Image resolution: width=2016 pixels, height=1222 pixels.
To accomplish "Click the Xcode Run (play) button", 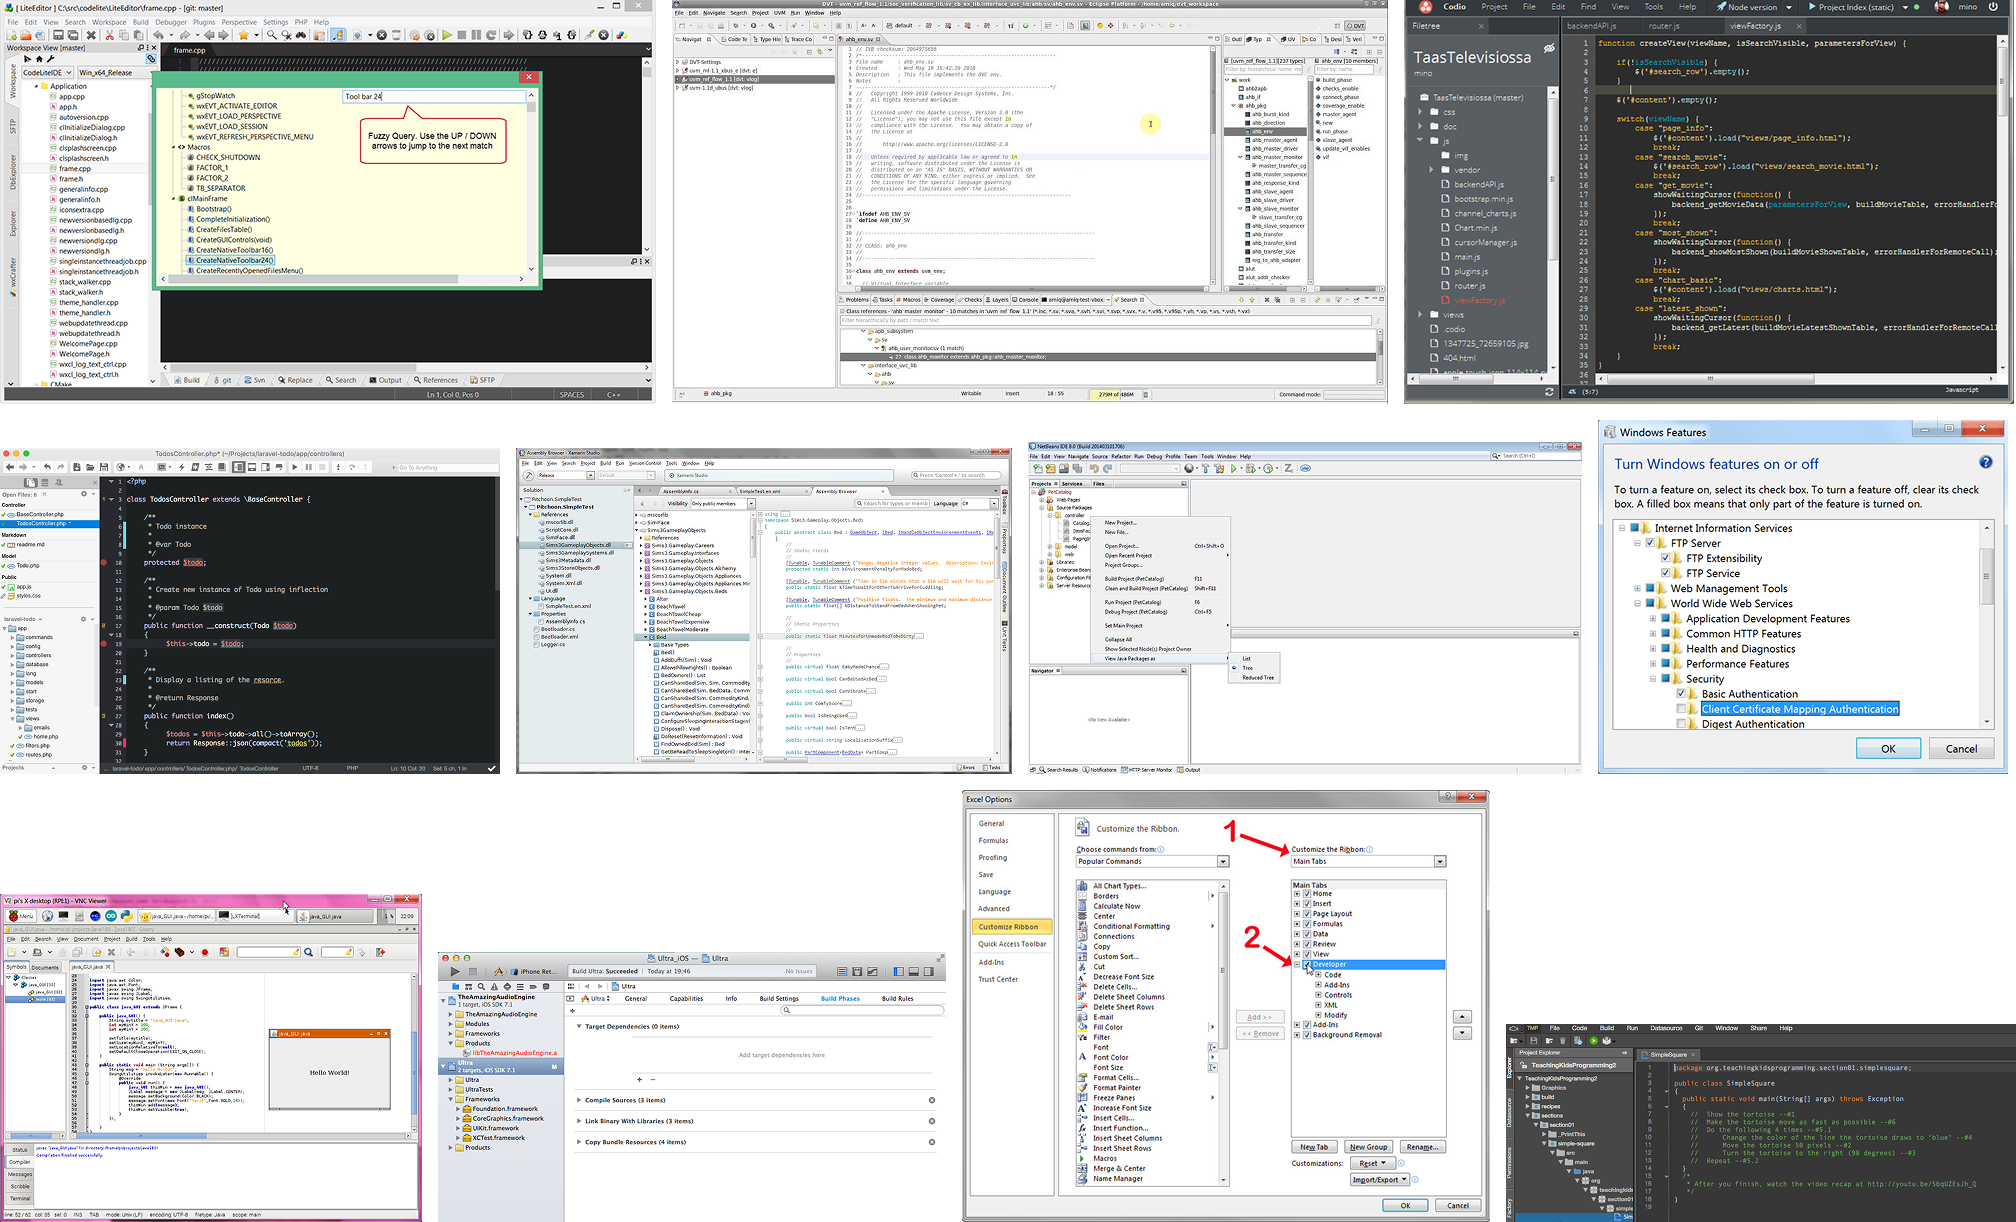I will (x=456, y=971).
